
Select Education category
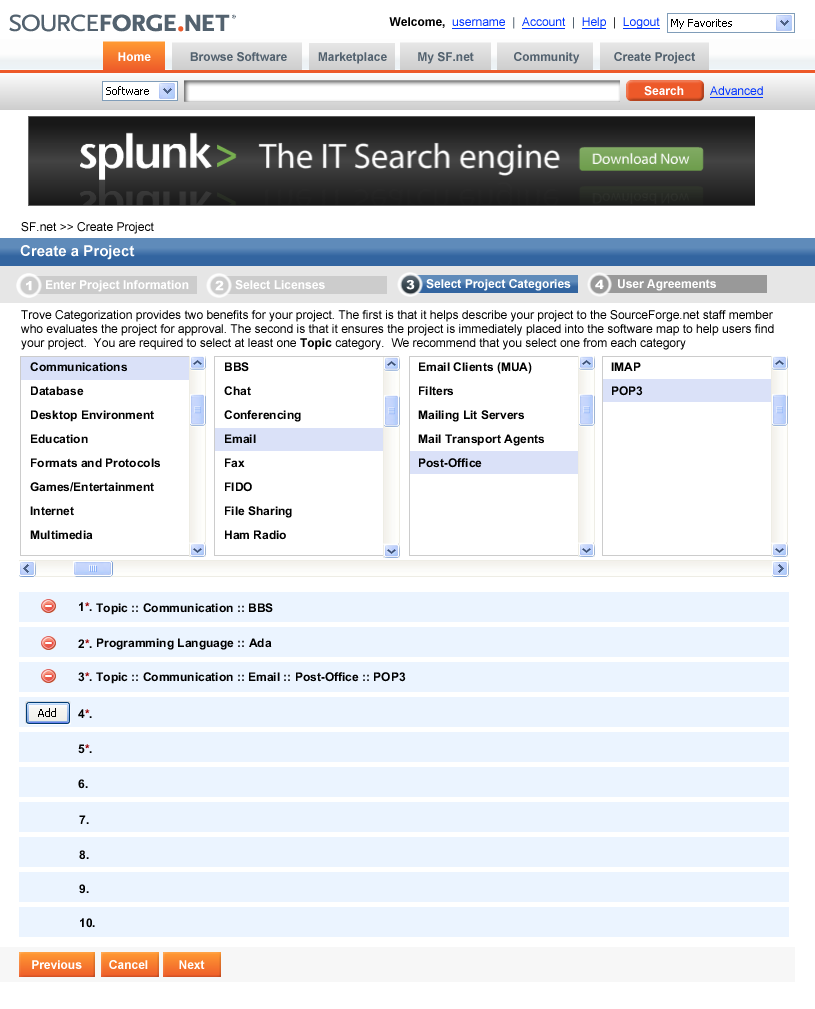click(105, 439)
